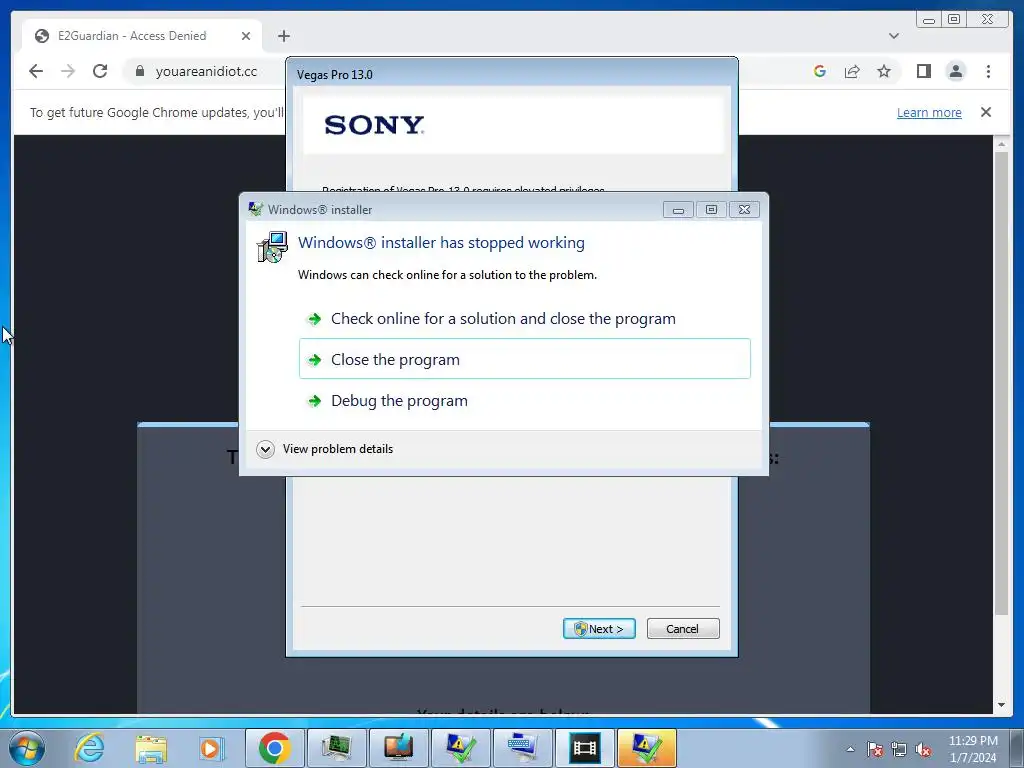Switch to highlighted Windows installer taskbar item

(x=647, y=748)
